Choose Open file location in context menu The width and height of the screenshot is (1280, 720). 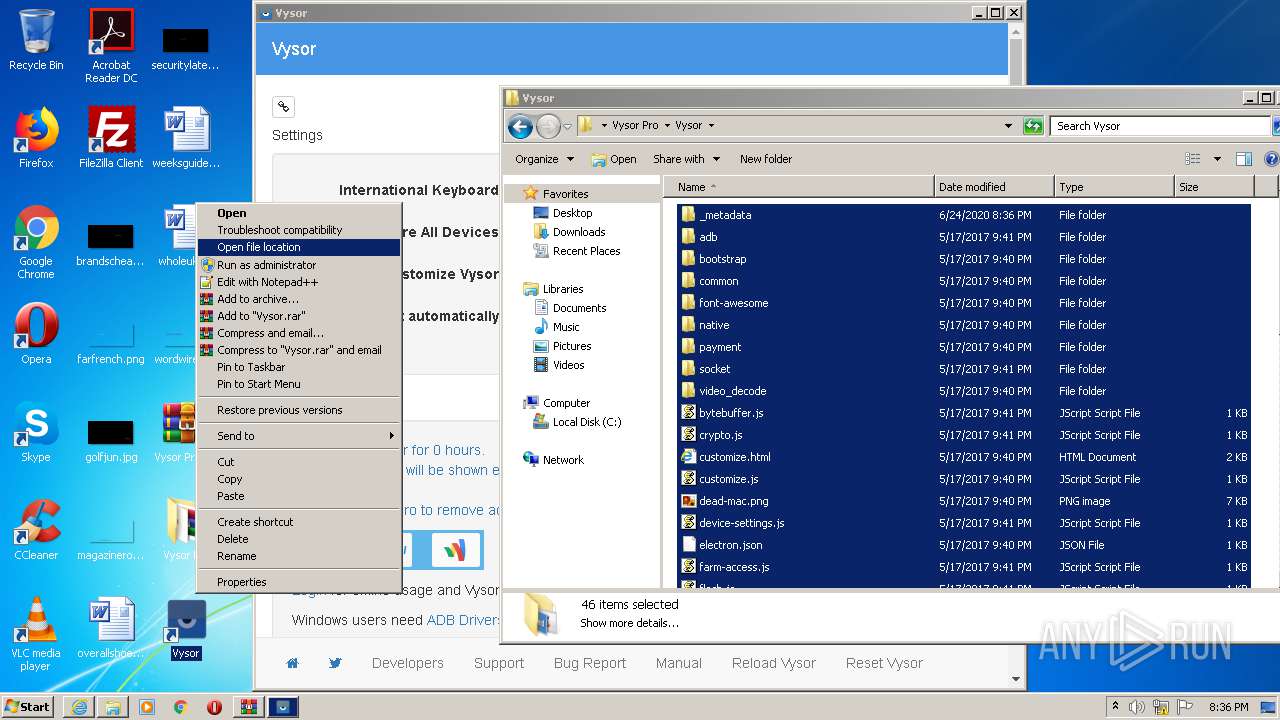[299, 247]
